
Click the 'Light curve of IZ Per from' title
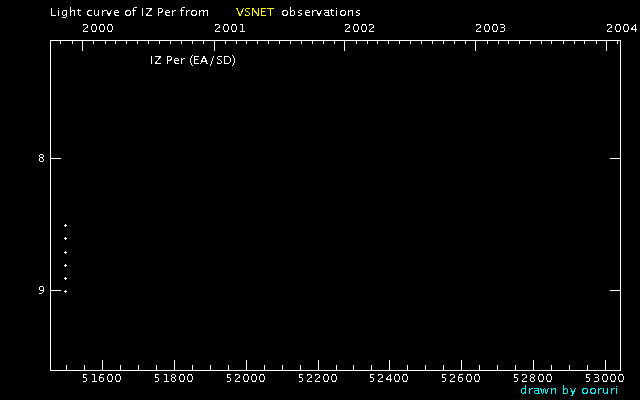pyautogui.click(x=129, y=12)
